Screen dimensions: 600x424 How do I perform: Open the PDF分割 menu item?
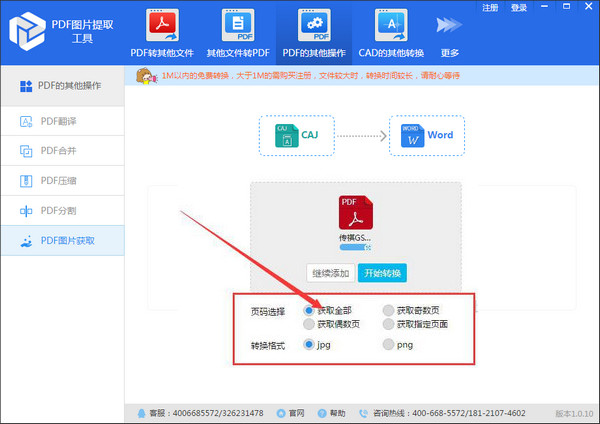point(62,210)
